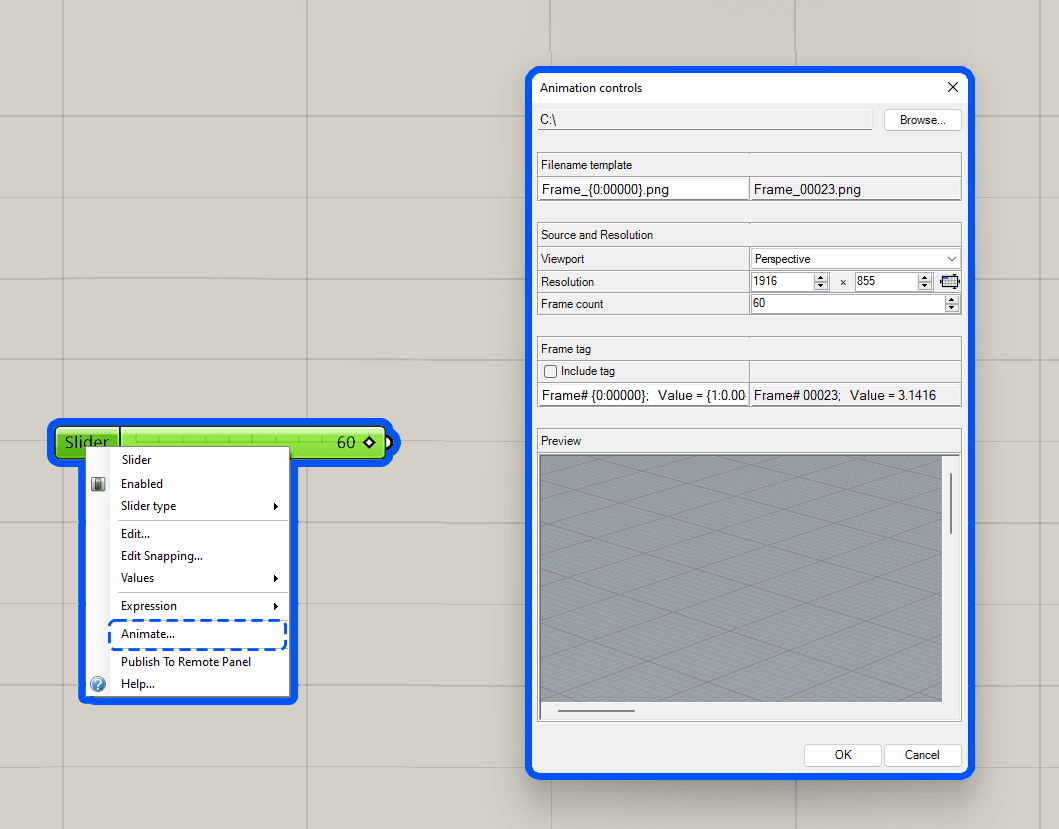Click the Enabled toggle icon in context menu
The height and width of the screenshot is (829, 1059).
click(x=98, y=484)
